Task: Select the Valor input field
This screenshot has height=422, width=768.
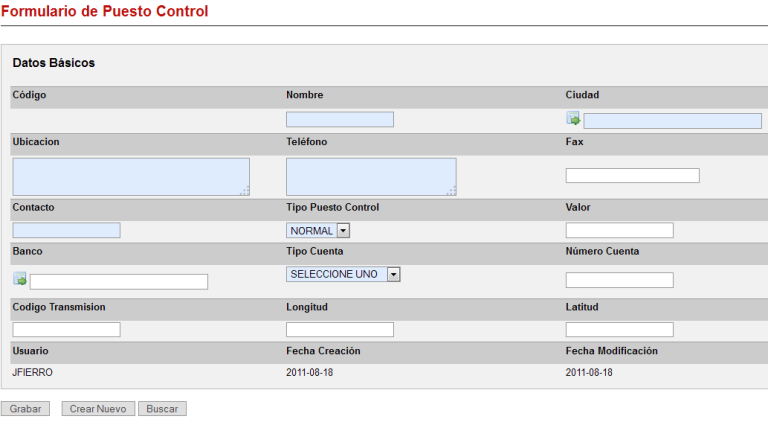Action: (x=619, y=231)
